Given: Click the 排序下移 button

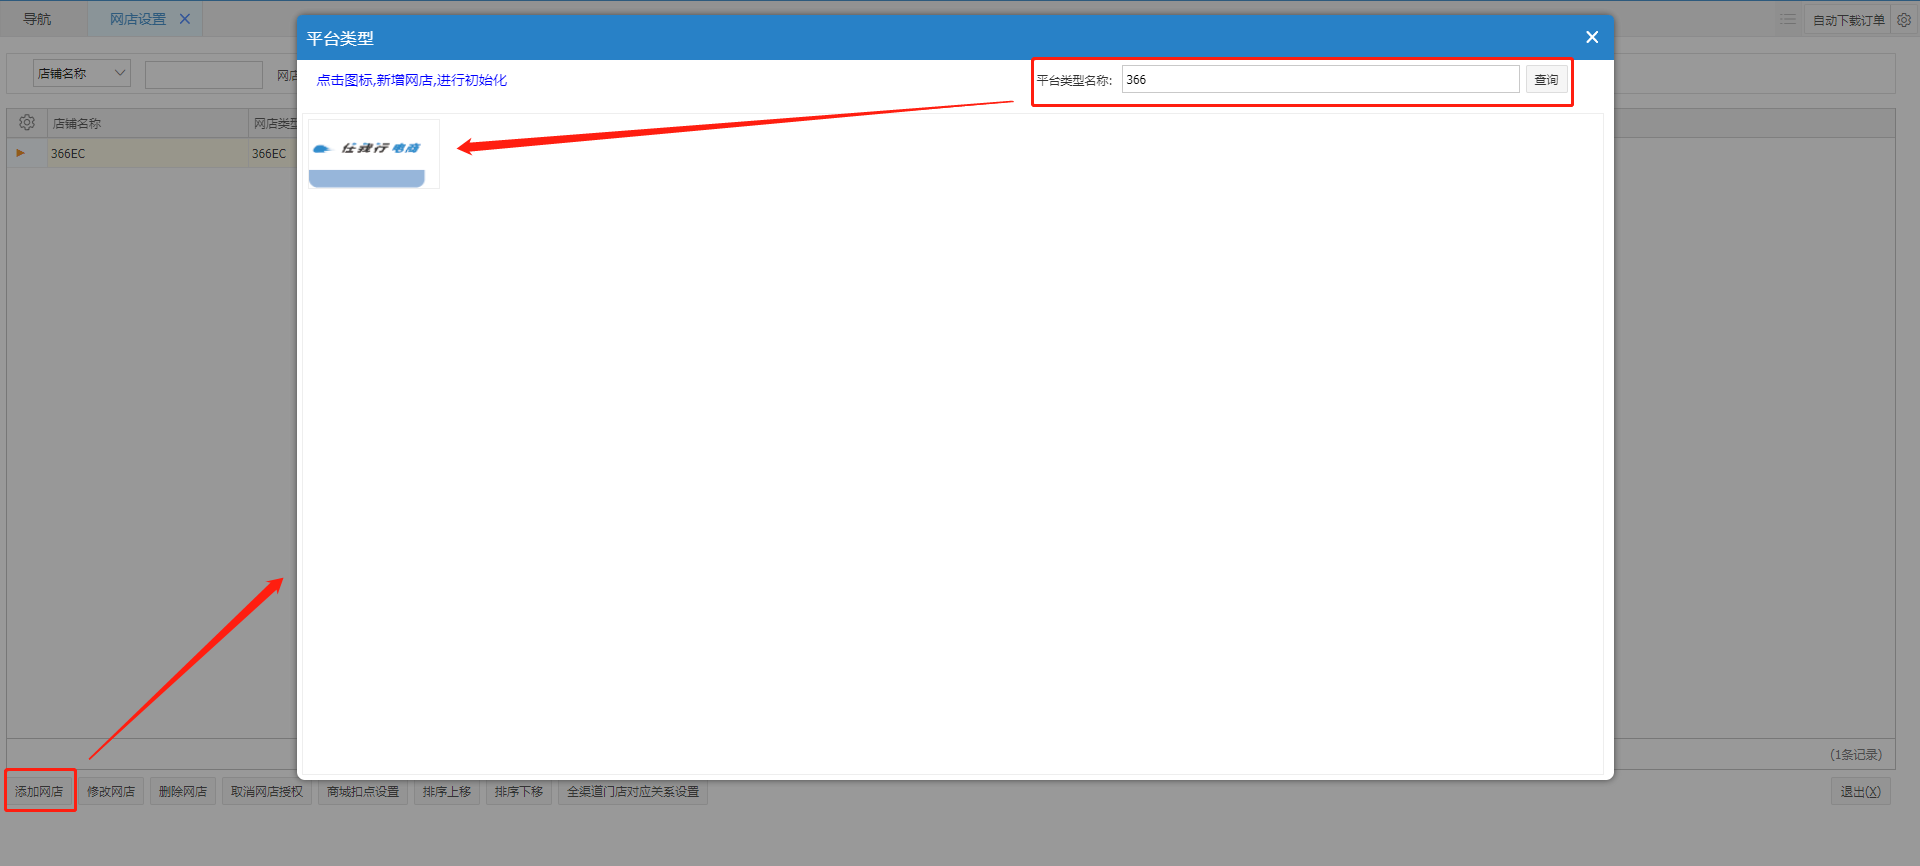Looking at the screenshot, I should 519,791.
